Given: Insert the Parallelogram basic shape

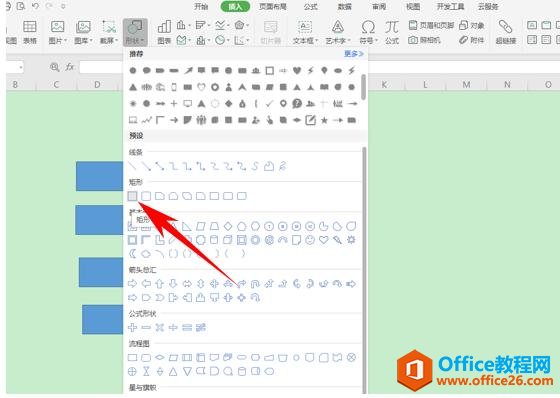Looking at the screenshot, I should pyautogui.click(x=200, y=226).
